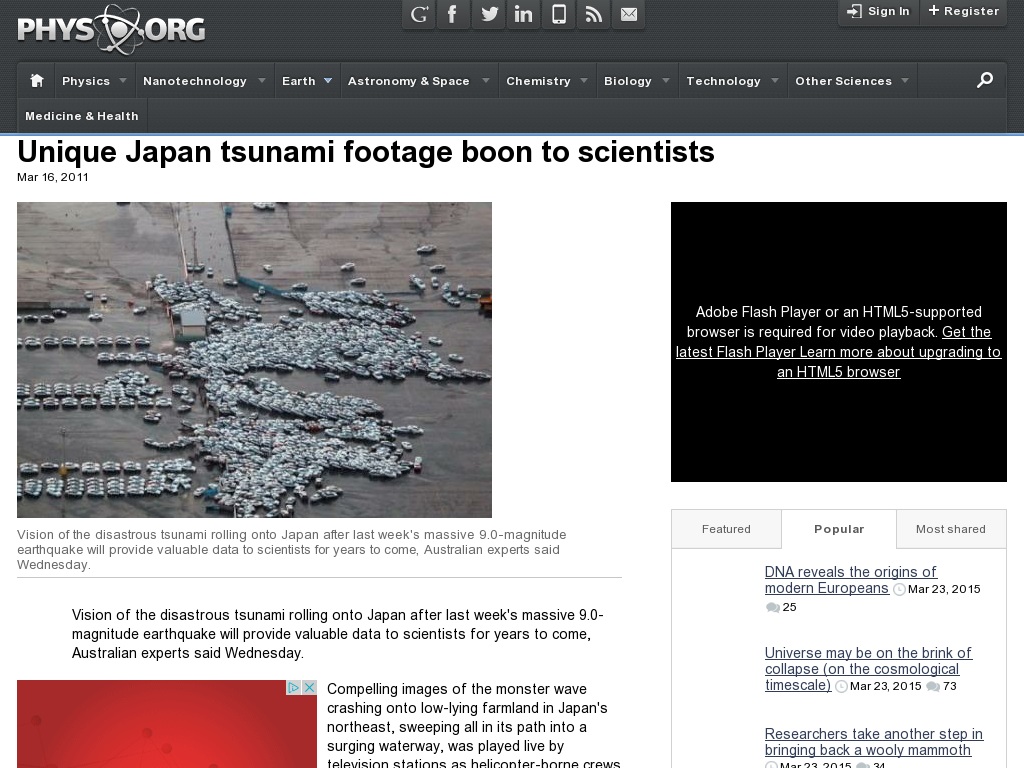
Task: Open the Nanotechnology menu
Action: tap(195, 81)
